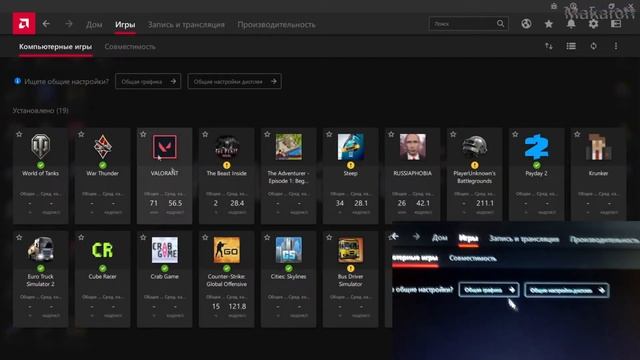
Task: Favorite Steep with star
Action: coord(329,134)
